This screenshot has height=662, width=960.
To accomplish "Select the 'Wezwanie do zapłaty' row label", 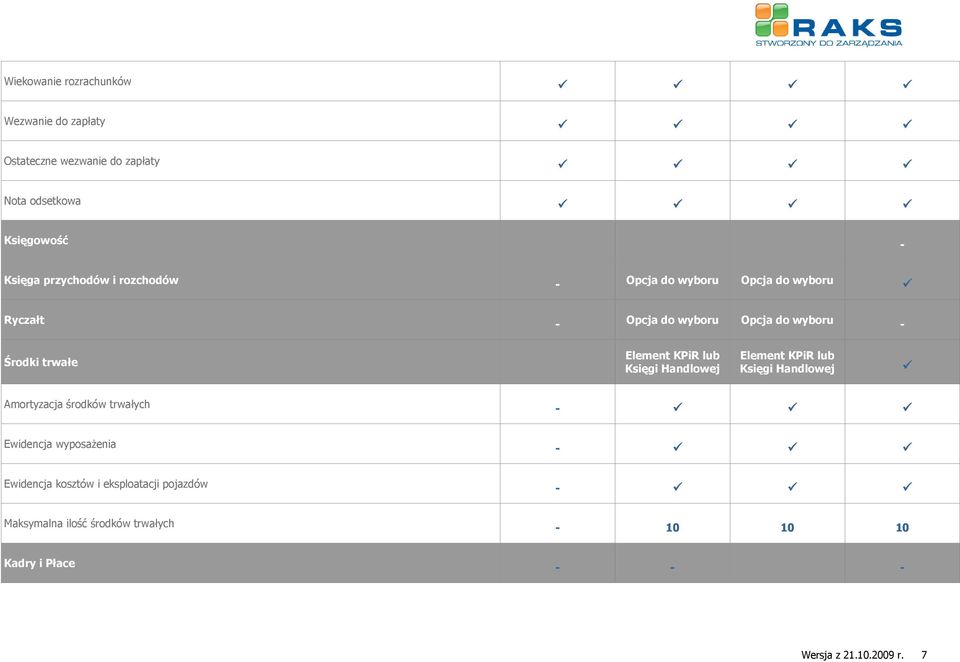I will click(x=54, y=121).
